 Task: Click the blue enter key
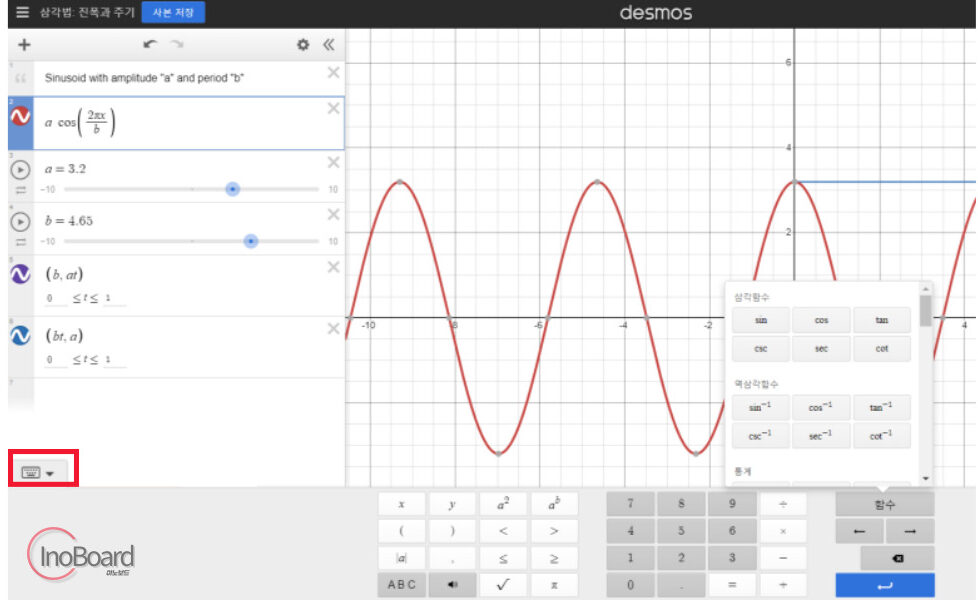pyautogui.click(x=884, y=585)
